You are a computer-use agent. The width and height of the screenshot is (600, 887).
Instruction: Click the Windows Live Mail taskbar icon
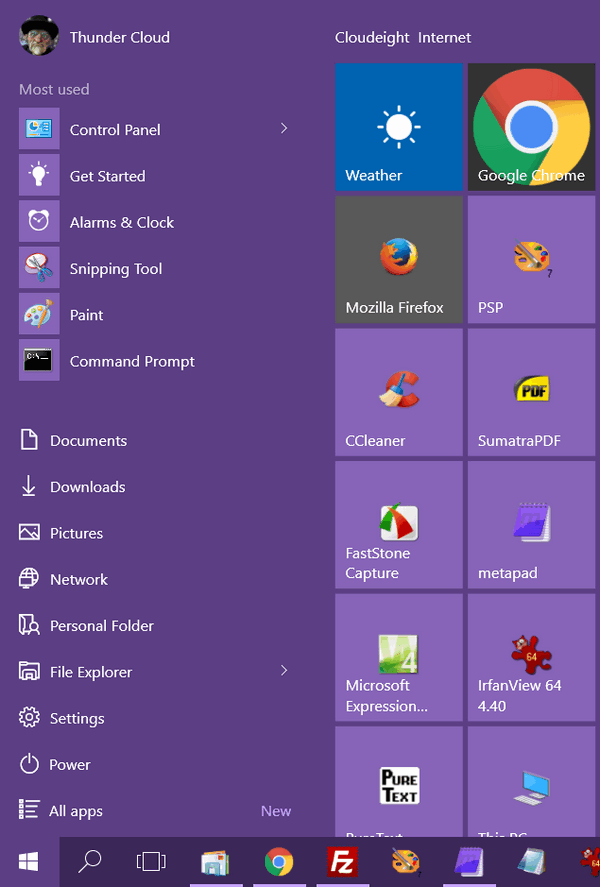coord(215,862)
